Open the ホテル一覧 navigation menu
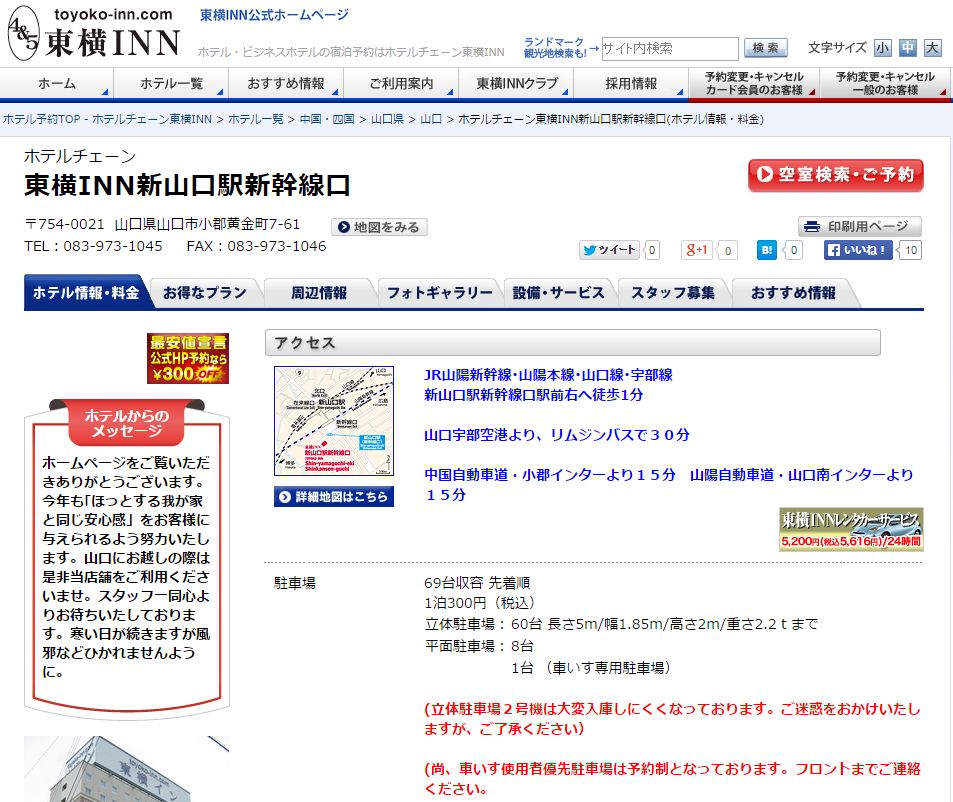Viewport: 953px width, 802px height. pos(171,83)
